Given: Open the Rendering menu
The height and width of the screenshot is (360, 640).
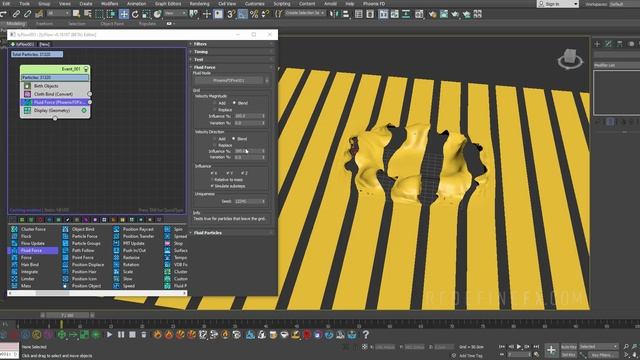Looking at the screenshot, I should tap(199, 4).
